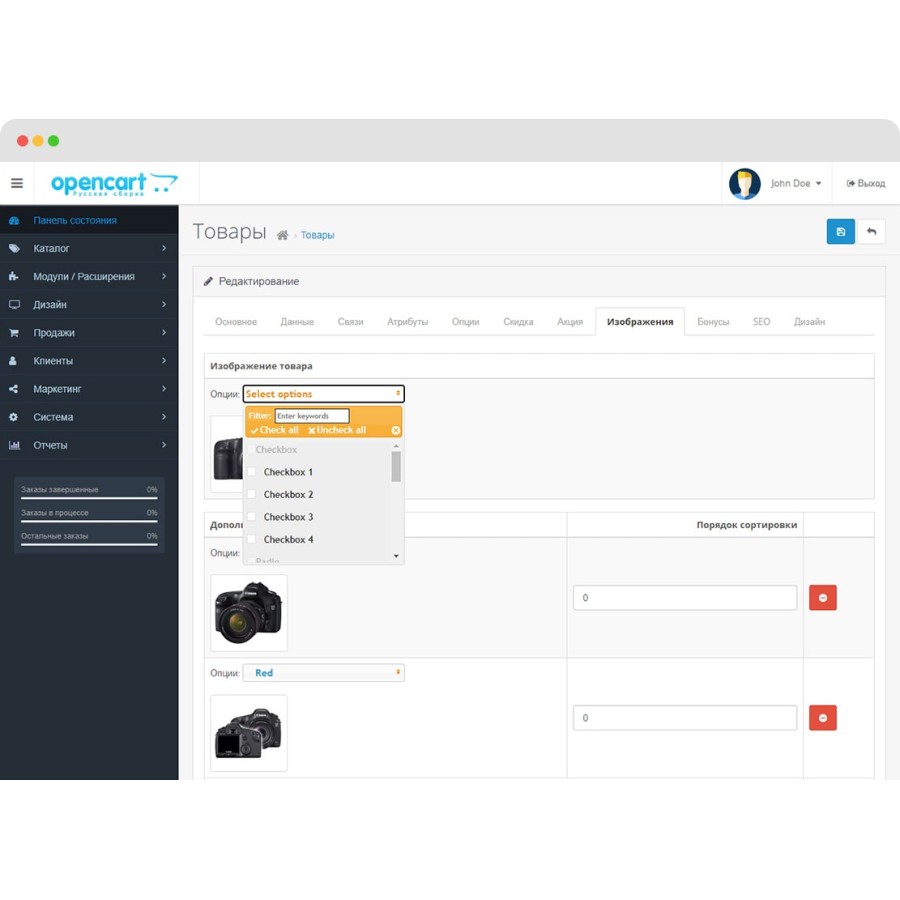Click the OpenCart logo
Viewport: 900px width, 900px height.
[114, 184]
